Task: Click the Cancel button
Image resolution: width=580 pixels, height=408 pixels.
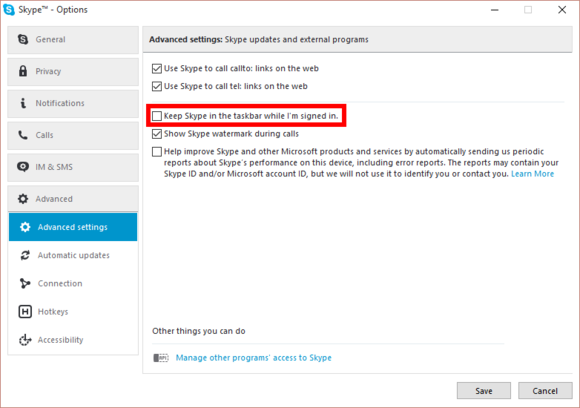Action: (545, 391)
